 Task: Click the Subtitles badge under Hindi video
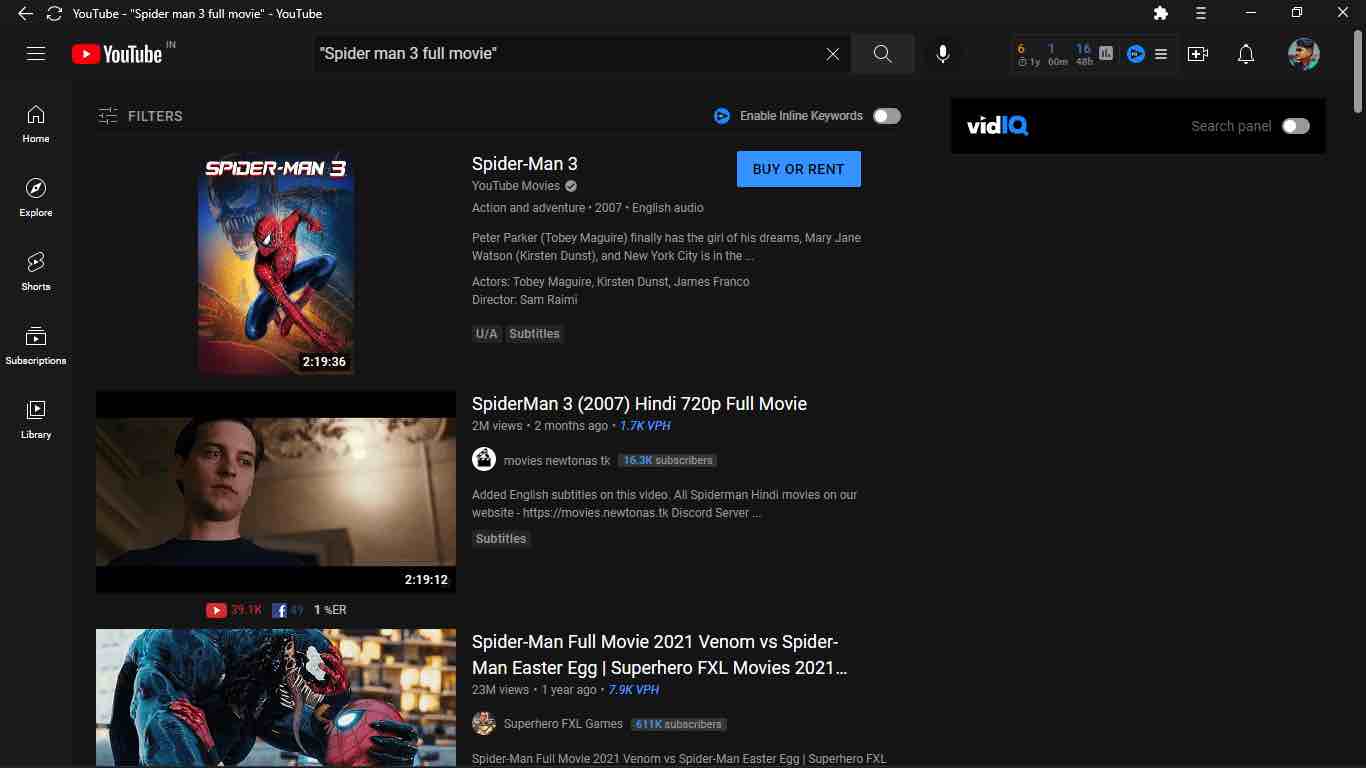coord(501,539)
